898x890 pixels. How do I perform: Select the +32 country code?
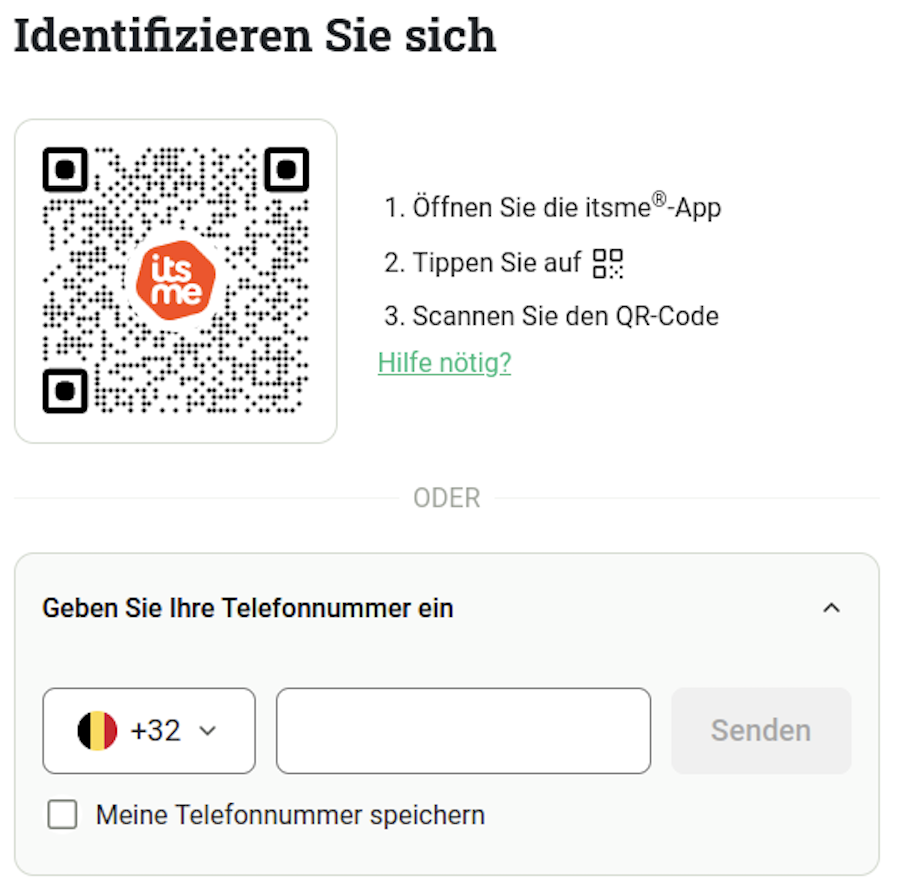coord(155,731)
